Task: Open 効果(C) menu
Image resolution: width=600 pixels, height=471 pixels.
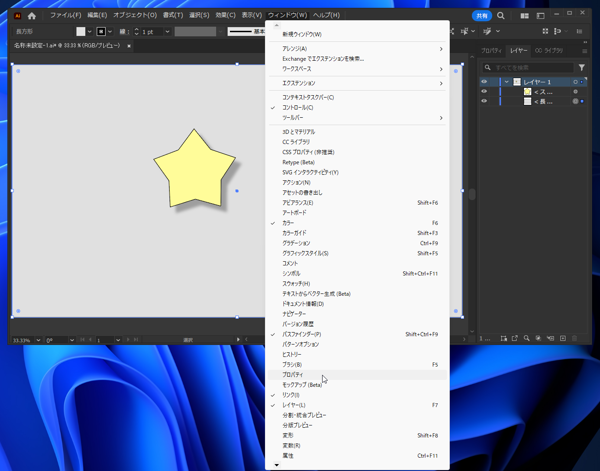Action: click(x=225, y=15)
